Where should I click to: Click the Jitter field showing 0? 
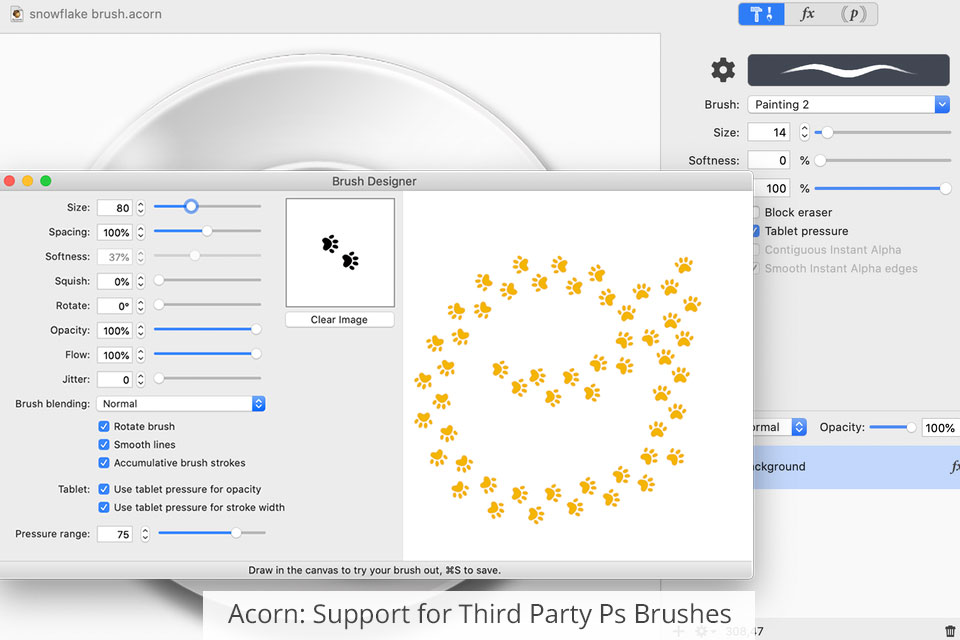pyautogui.click(x=115, y=379)
